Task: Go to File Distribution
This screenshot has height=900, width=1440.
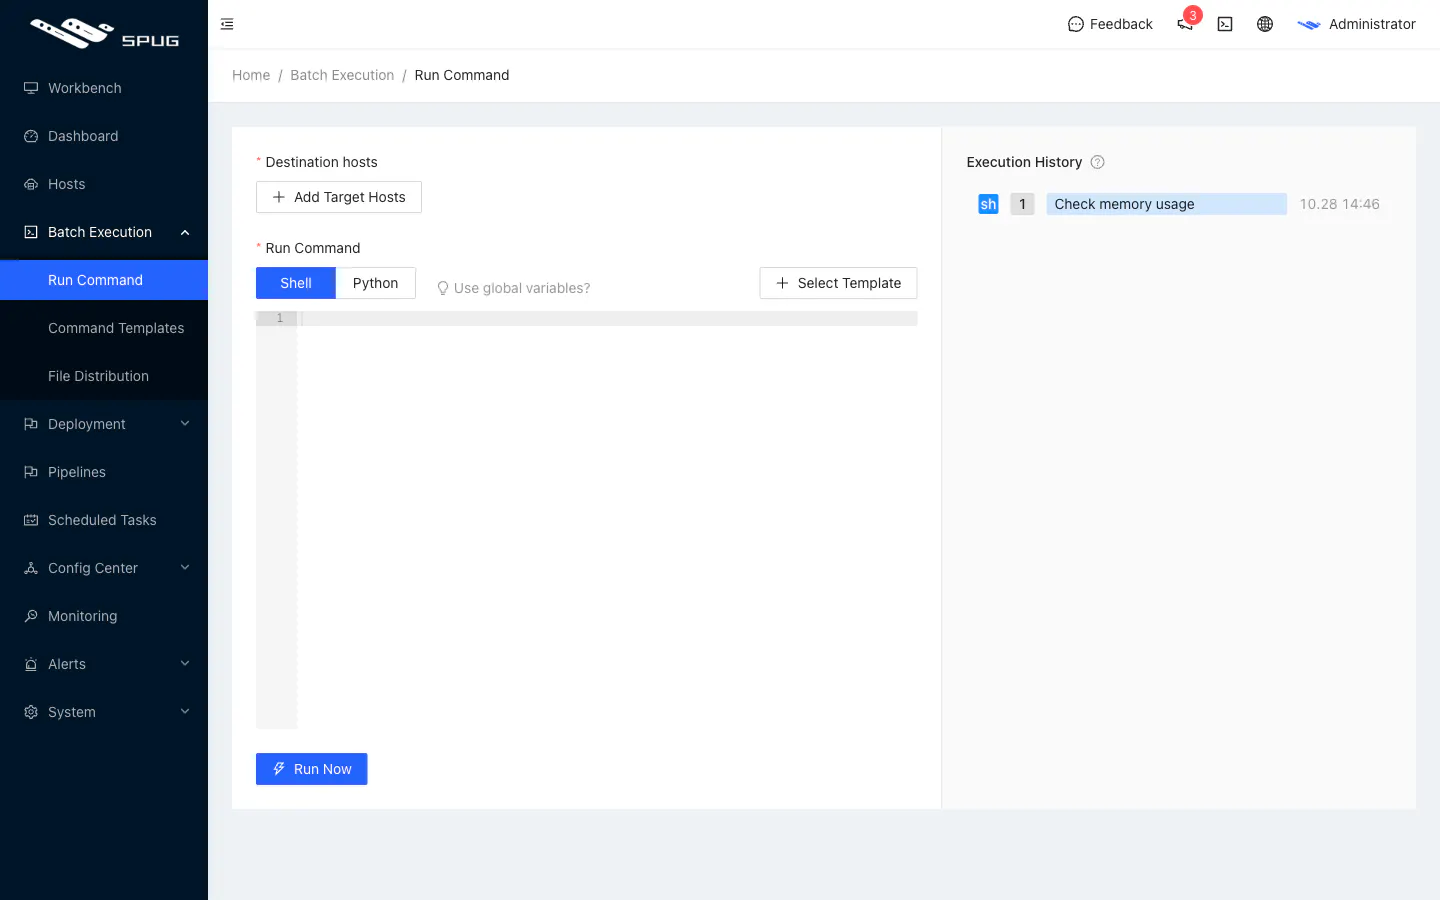Action: tap(104, 376)
